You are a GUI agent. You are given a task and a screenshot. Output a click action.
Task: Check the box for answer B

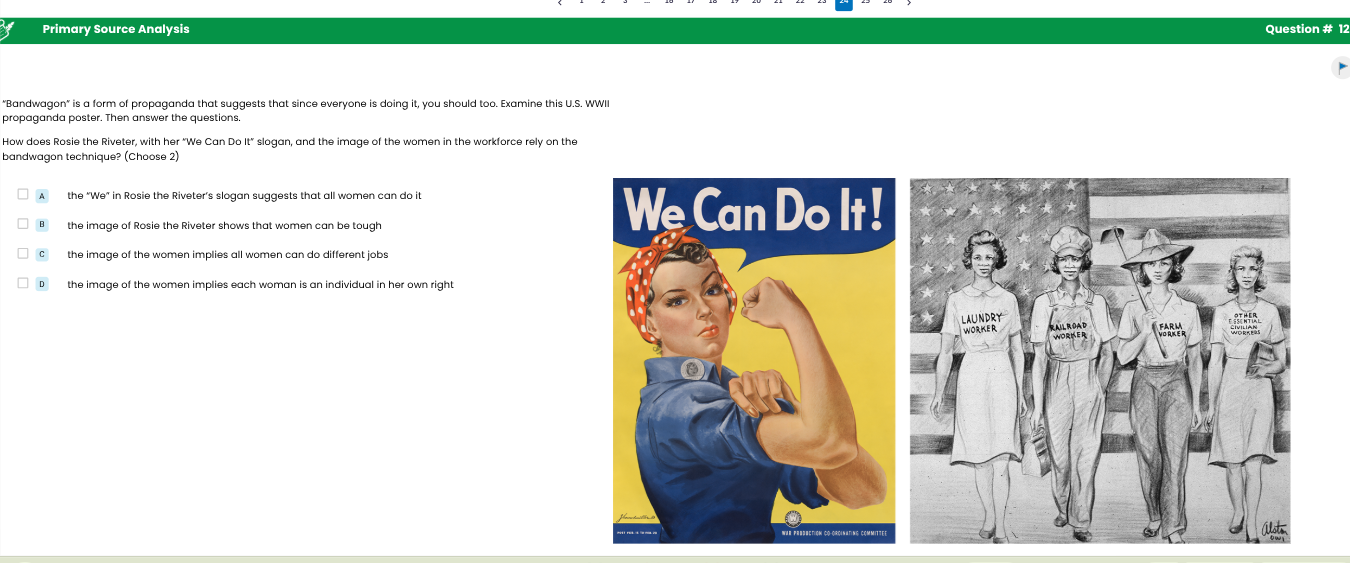[22, 224]
